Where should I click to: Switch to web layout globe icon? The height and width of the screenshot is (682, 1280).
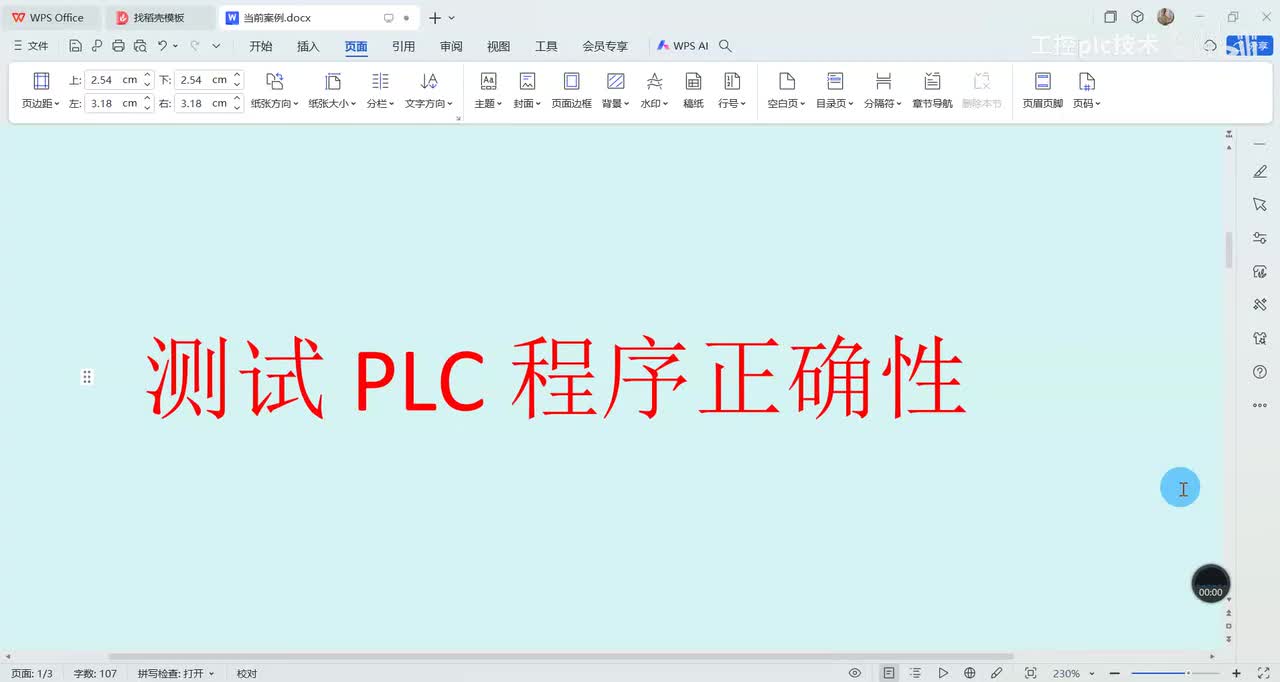tap(970, 673)
